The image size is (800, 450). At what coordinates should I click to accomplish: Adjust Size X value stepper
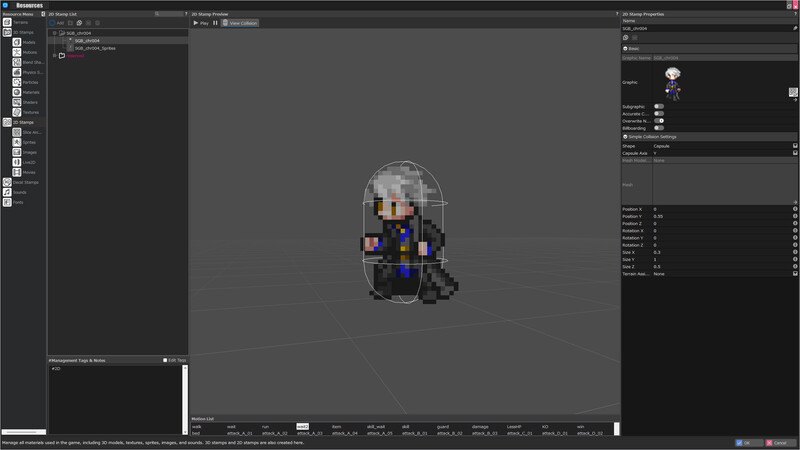(x=795, y=253)
